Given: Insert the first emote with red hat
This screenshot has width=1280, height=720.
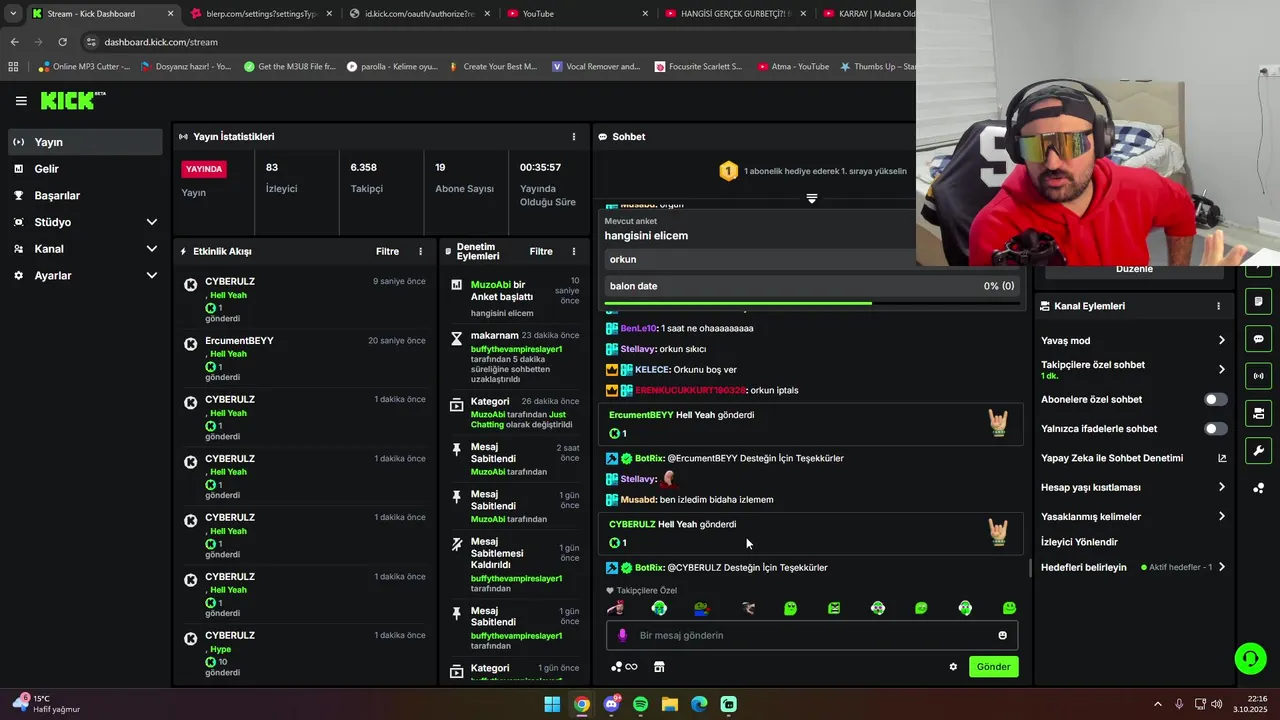Looking at the screenshot, I should tap(615, 608).
